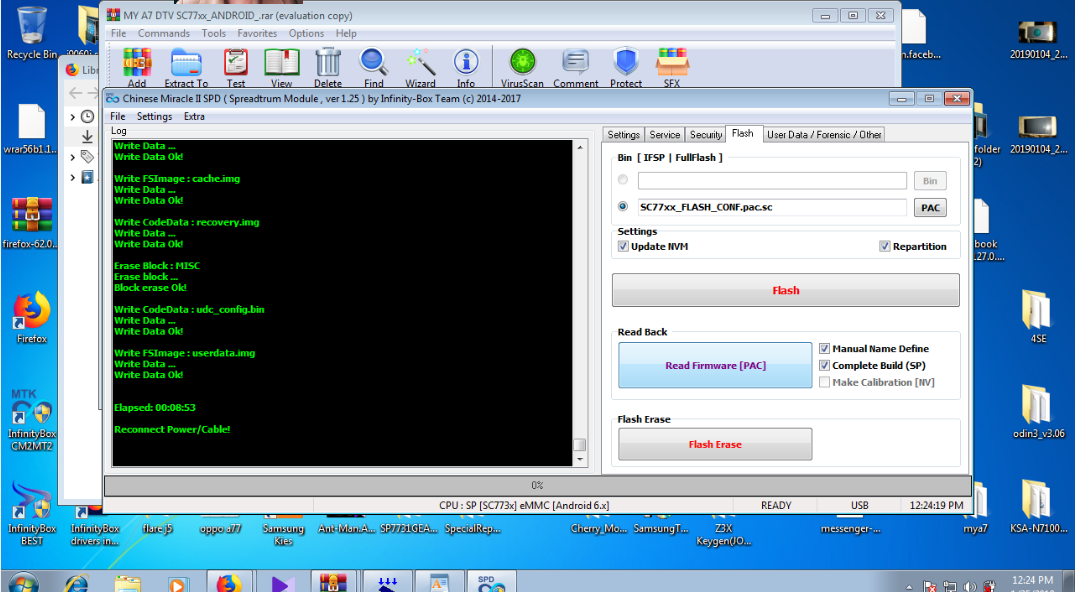Viewport: 1075px width, 592px height.
Task: Click the READY status bar entry
Action: [x=776, y=506]
